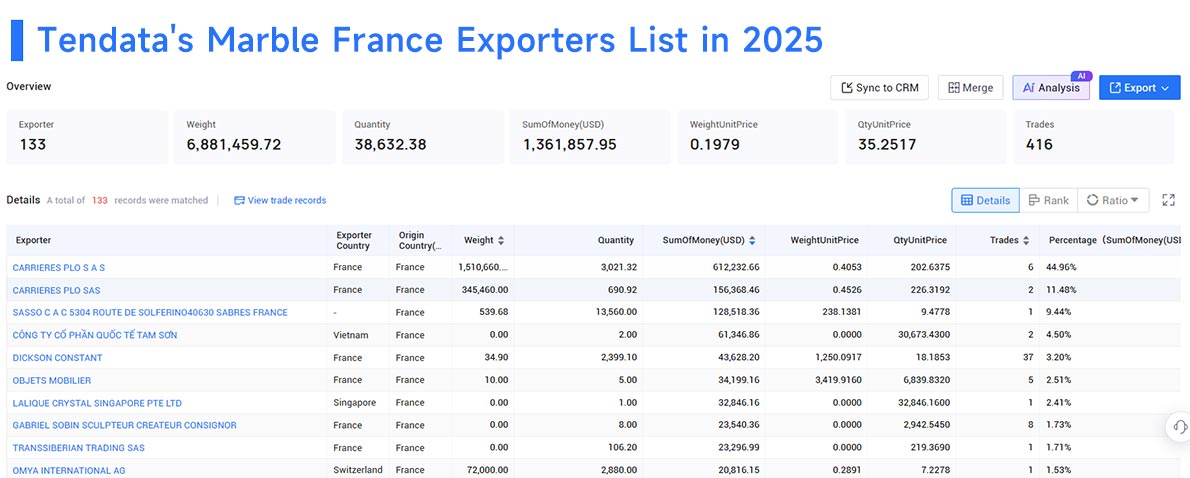Toggle fullscreen table icon
Image resolution: width=1190 pixels, height=478 pixels.
(1168, 200)
